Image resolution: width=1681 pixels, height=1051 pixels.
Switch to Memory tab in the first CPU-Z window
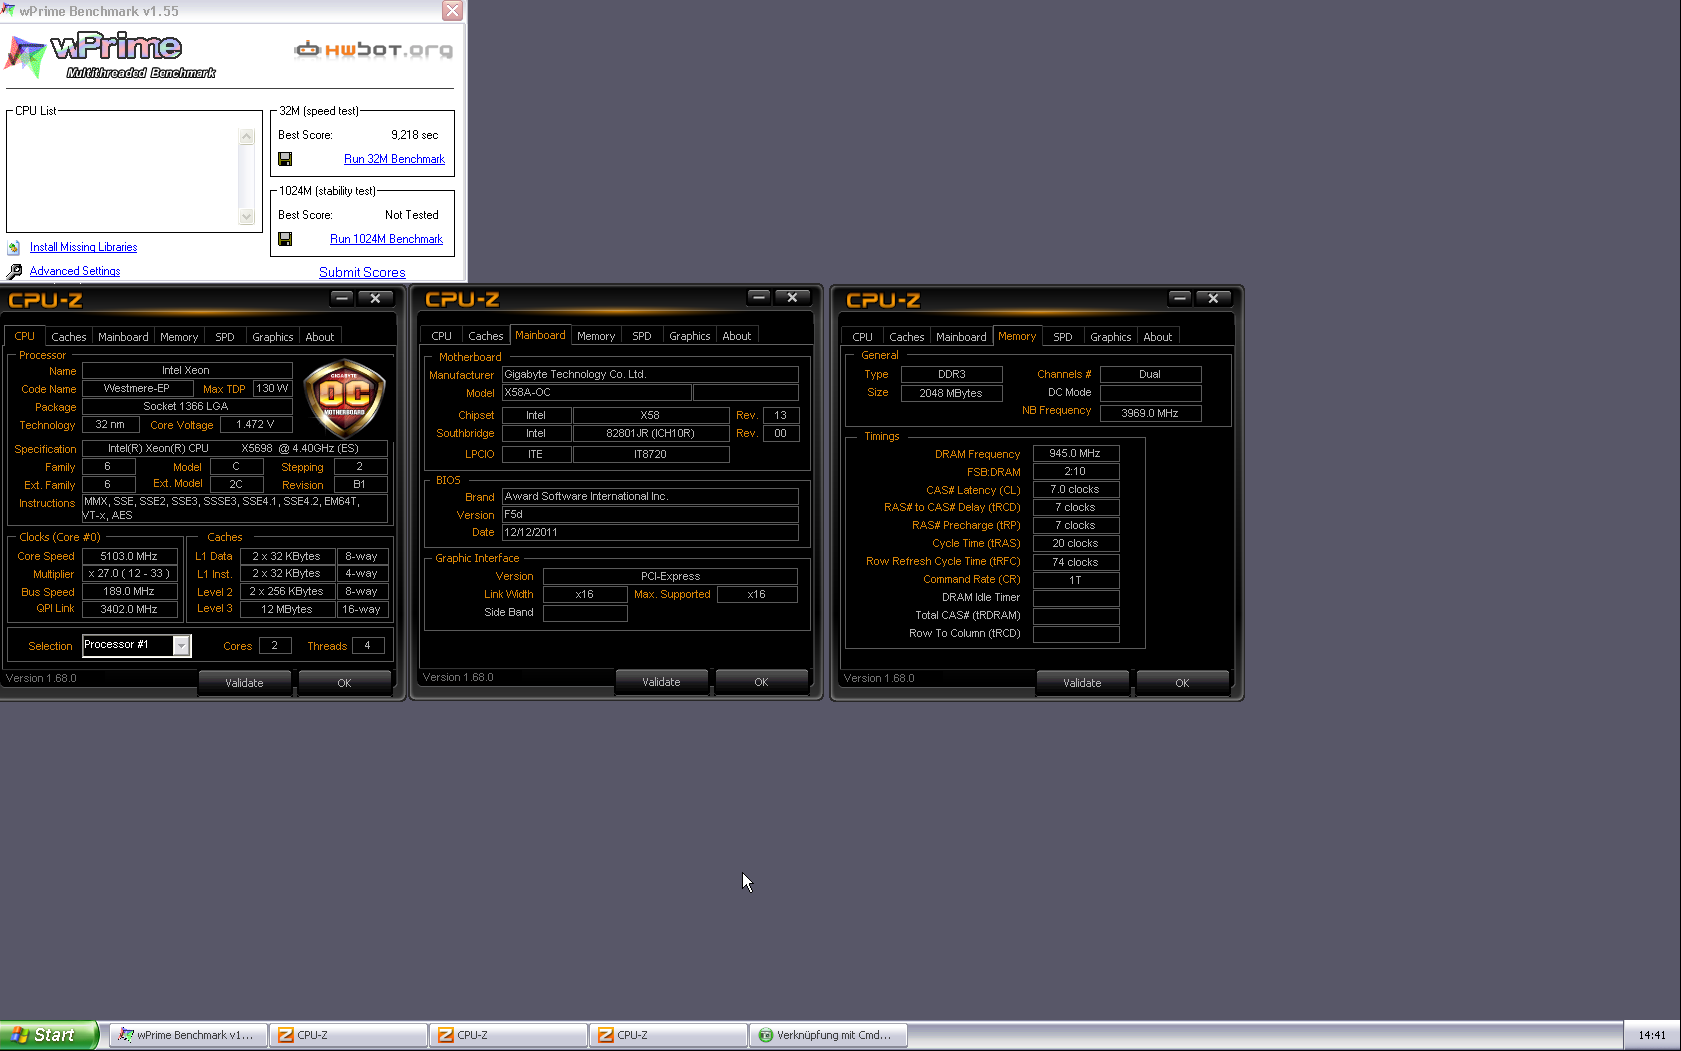179,337
